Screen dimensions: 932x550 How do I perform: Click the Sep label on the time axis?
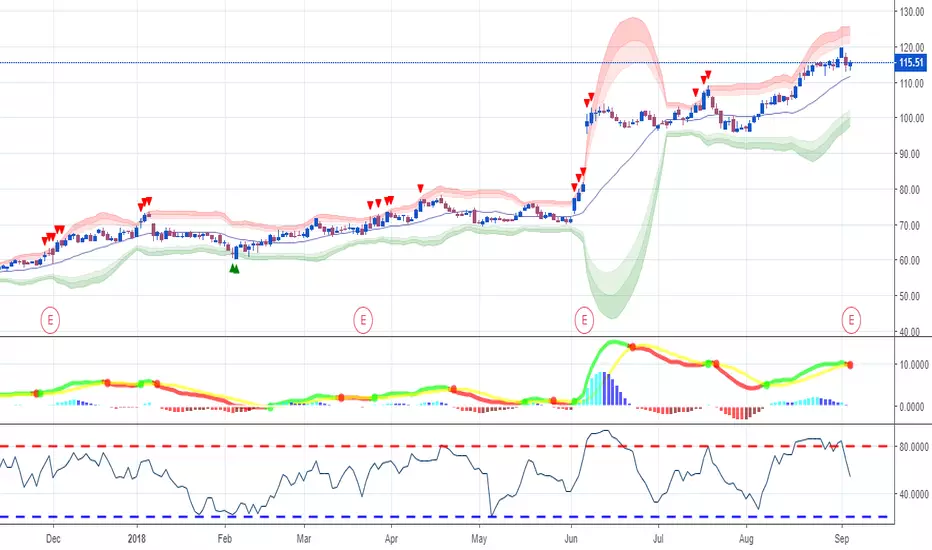click(842, 539)
